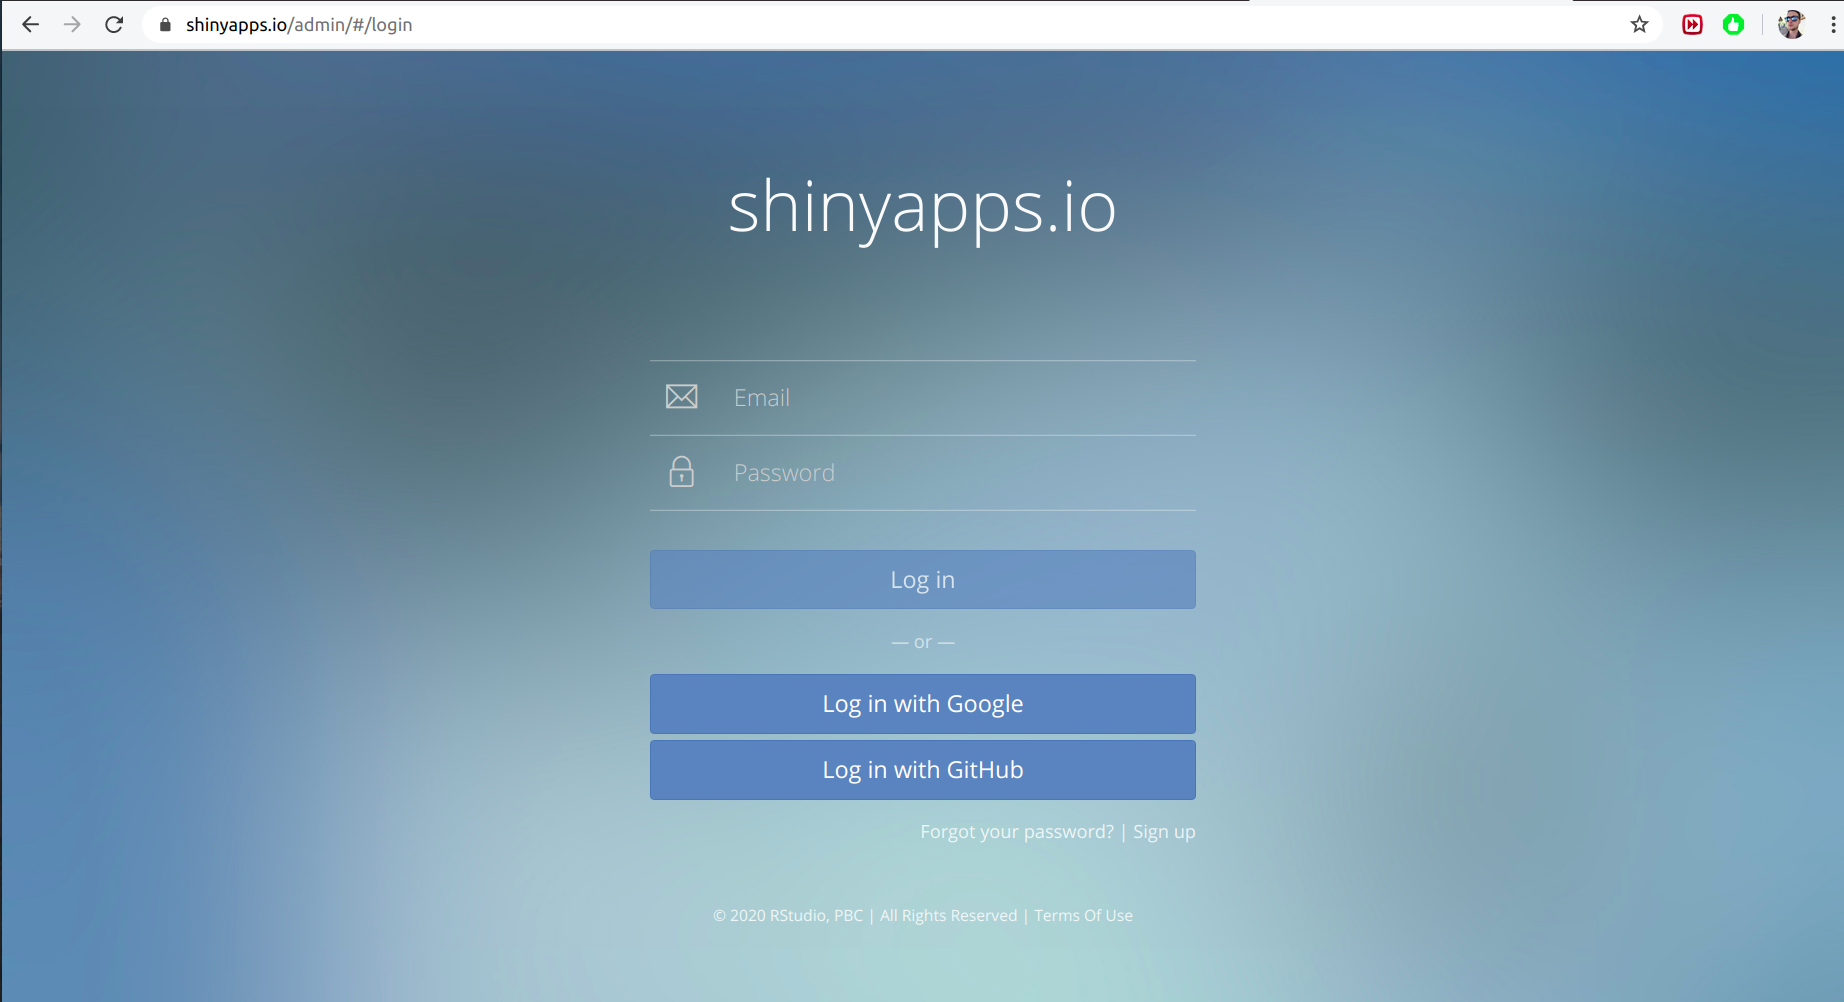The width and height of the screenshot is (1844, 1002).
Task: Click the forward navigation arrow
Action: click(72, 24)
